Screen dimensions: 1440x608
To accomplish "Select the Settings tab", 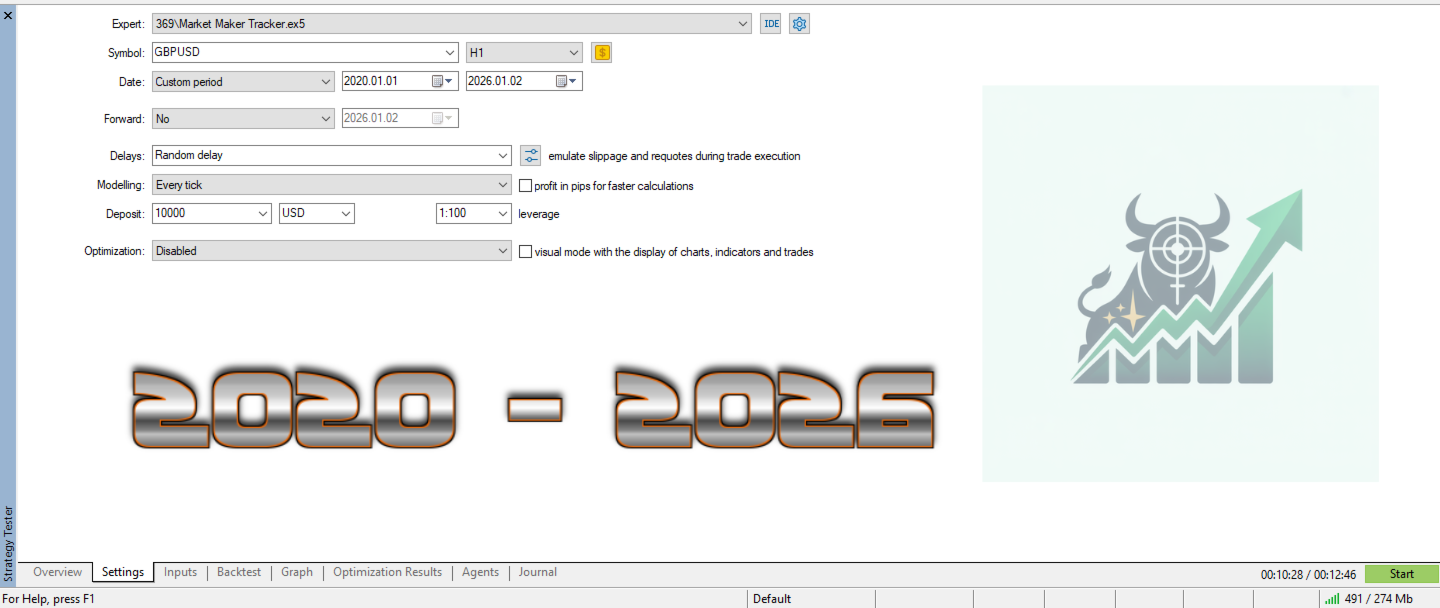I will click(123, 572).
